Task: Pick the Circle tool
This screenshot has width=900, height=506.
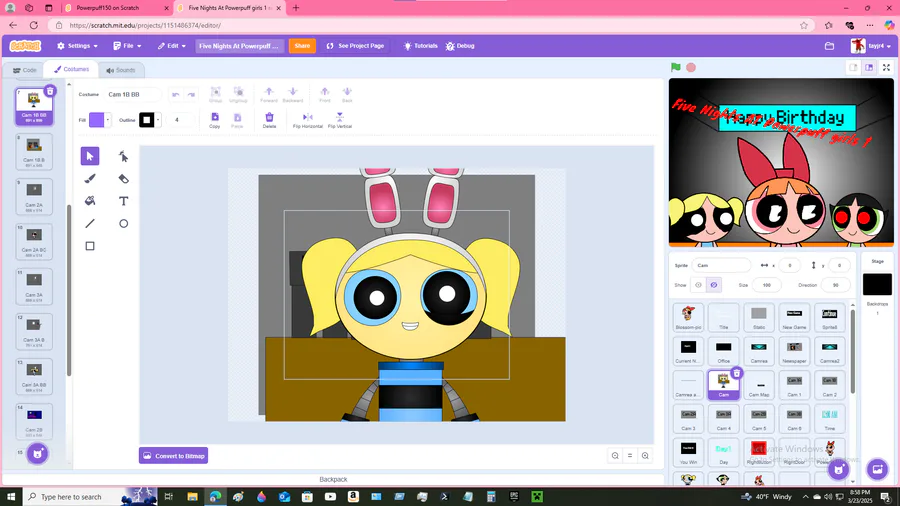Action: pyautogui.click(x=123, y=223)
